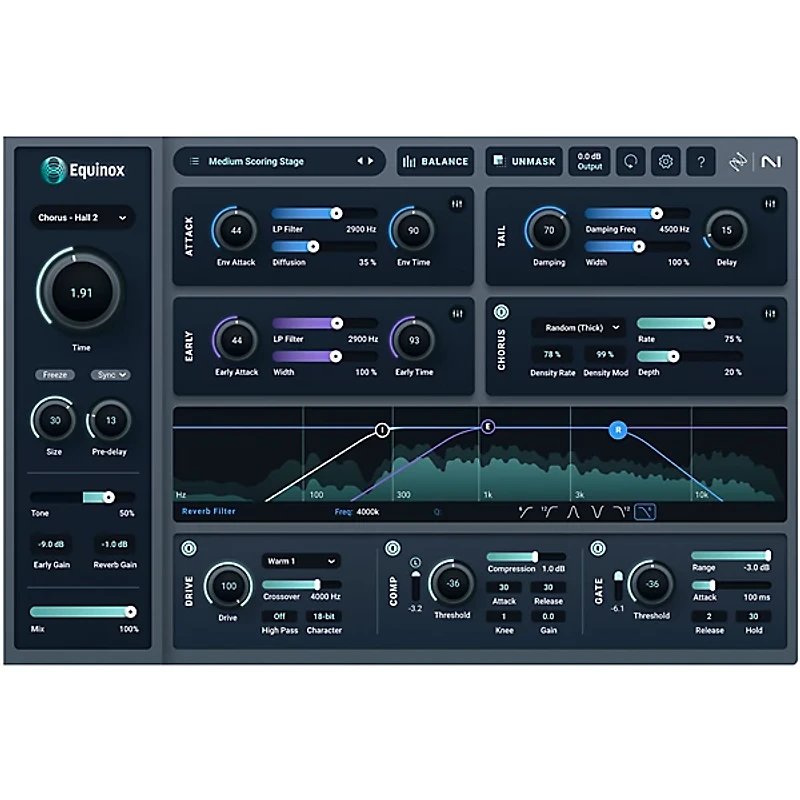
Task: Select the highlighted 6 dB low-pass filter shape
Action: (x=645, y=512)
